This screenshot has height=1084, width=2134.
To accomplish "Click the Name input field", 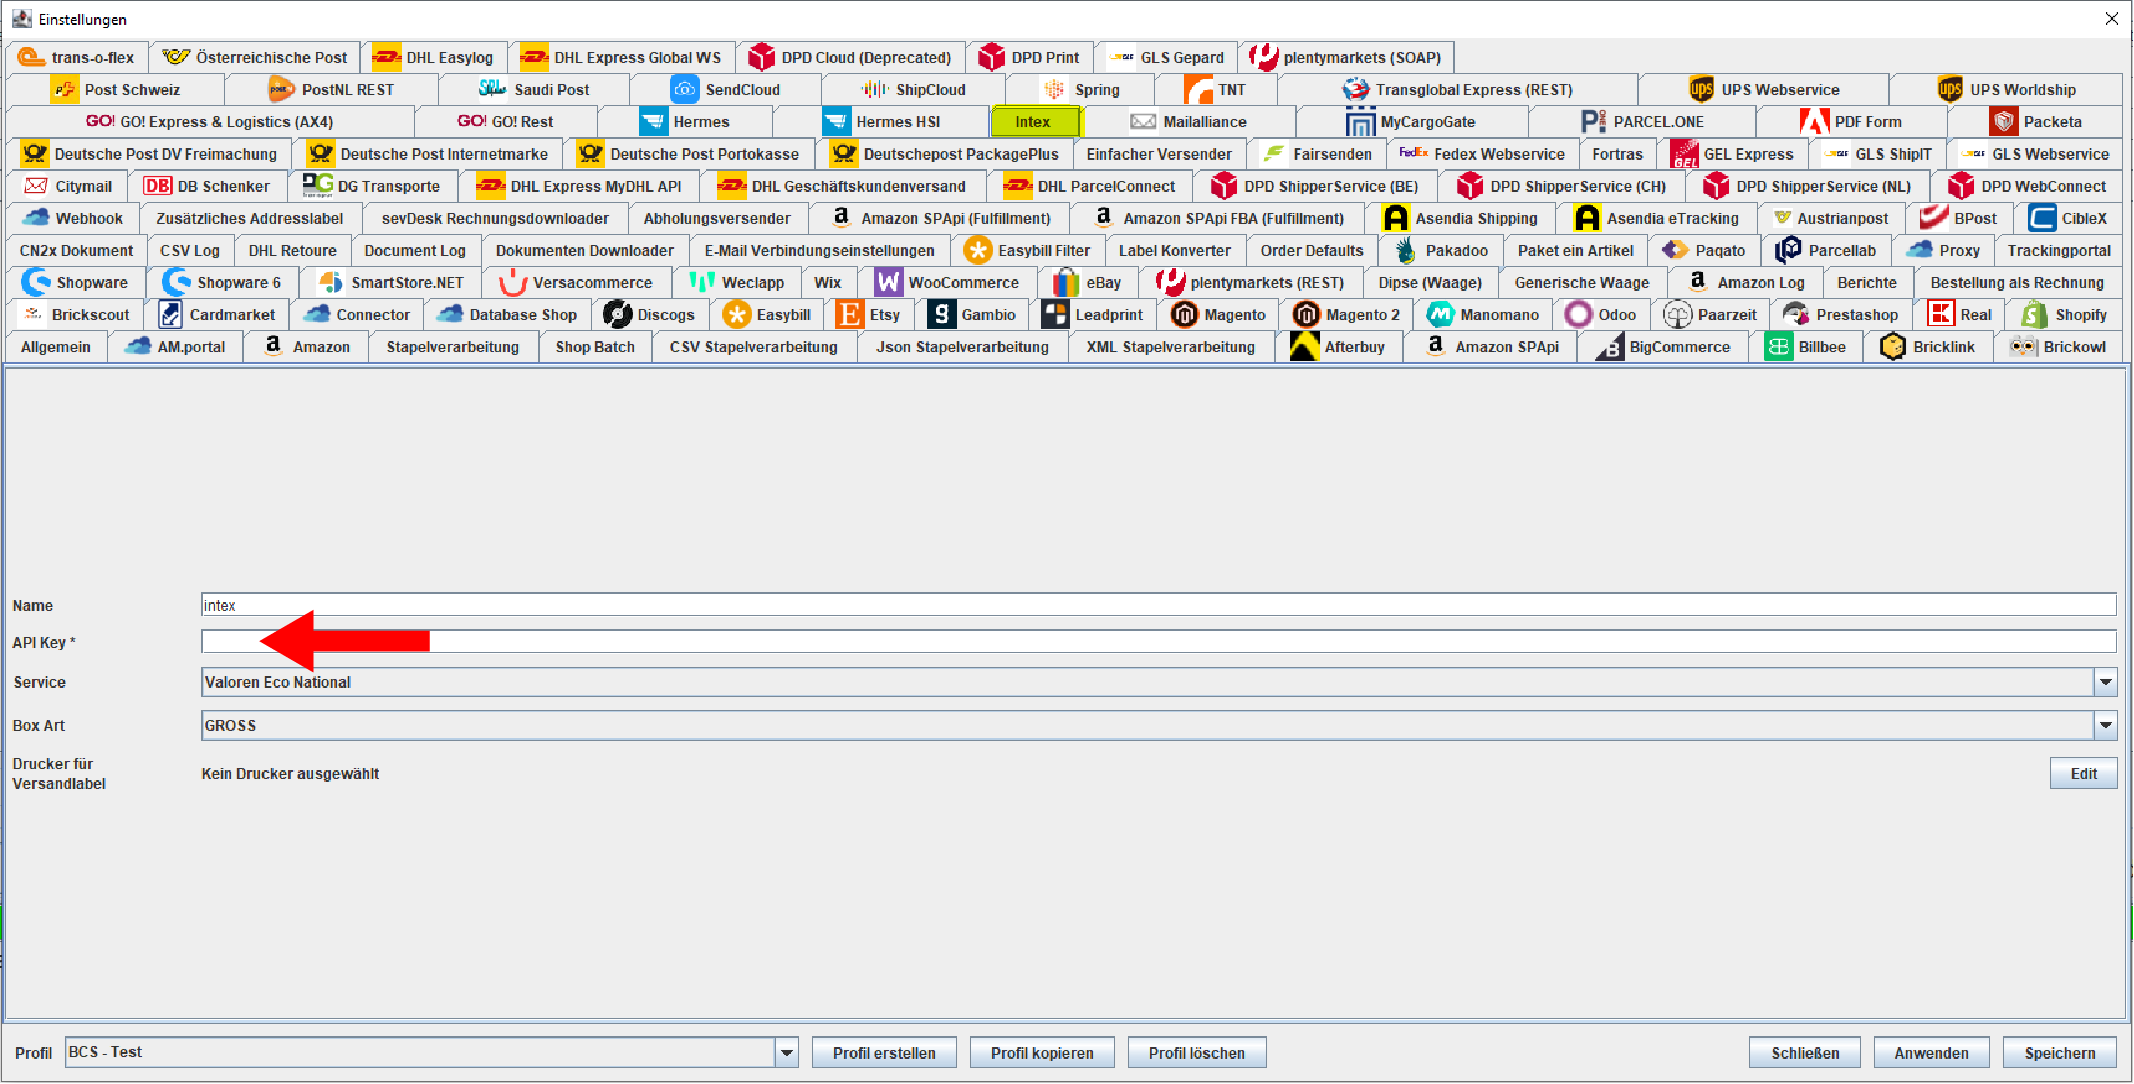I will pos(1159,605).
